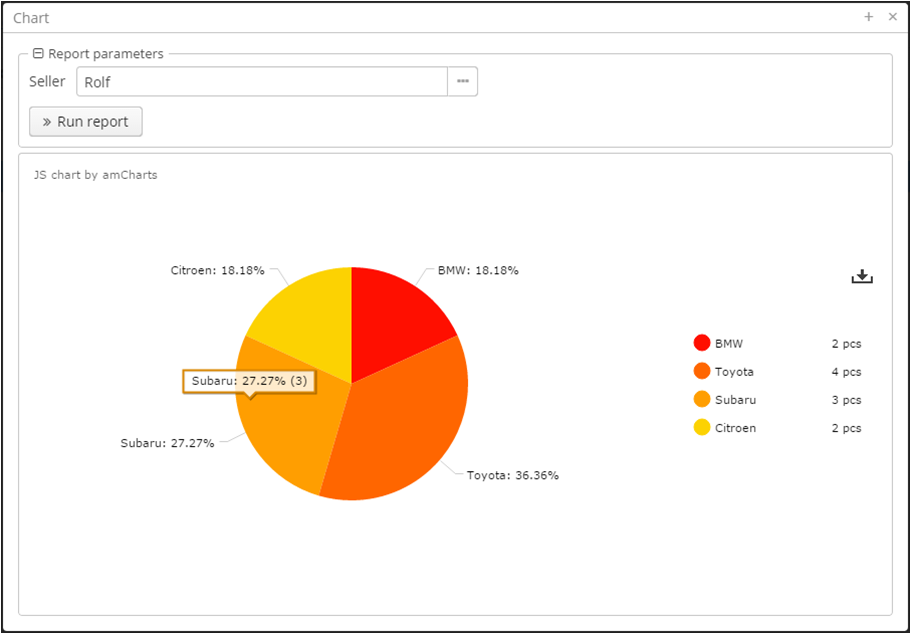911x634 pixels.
Task: Open the Seller lookup ellipsis button
Action: click(x=462, y=82)
